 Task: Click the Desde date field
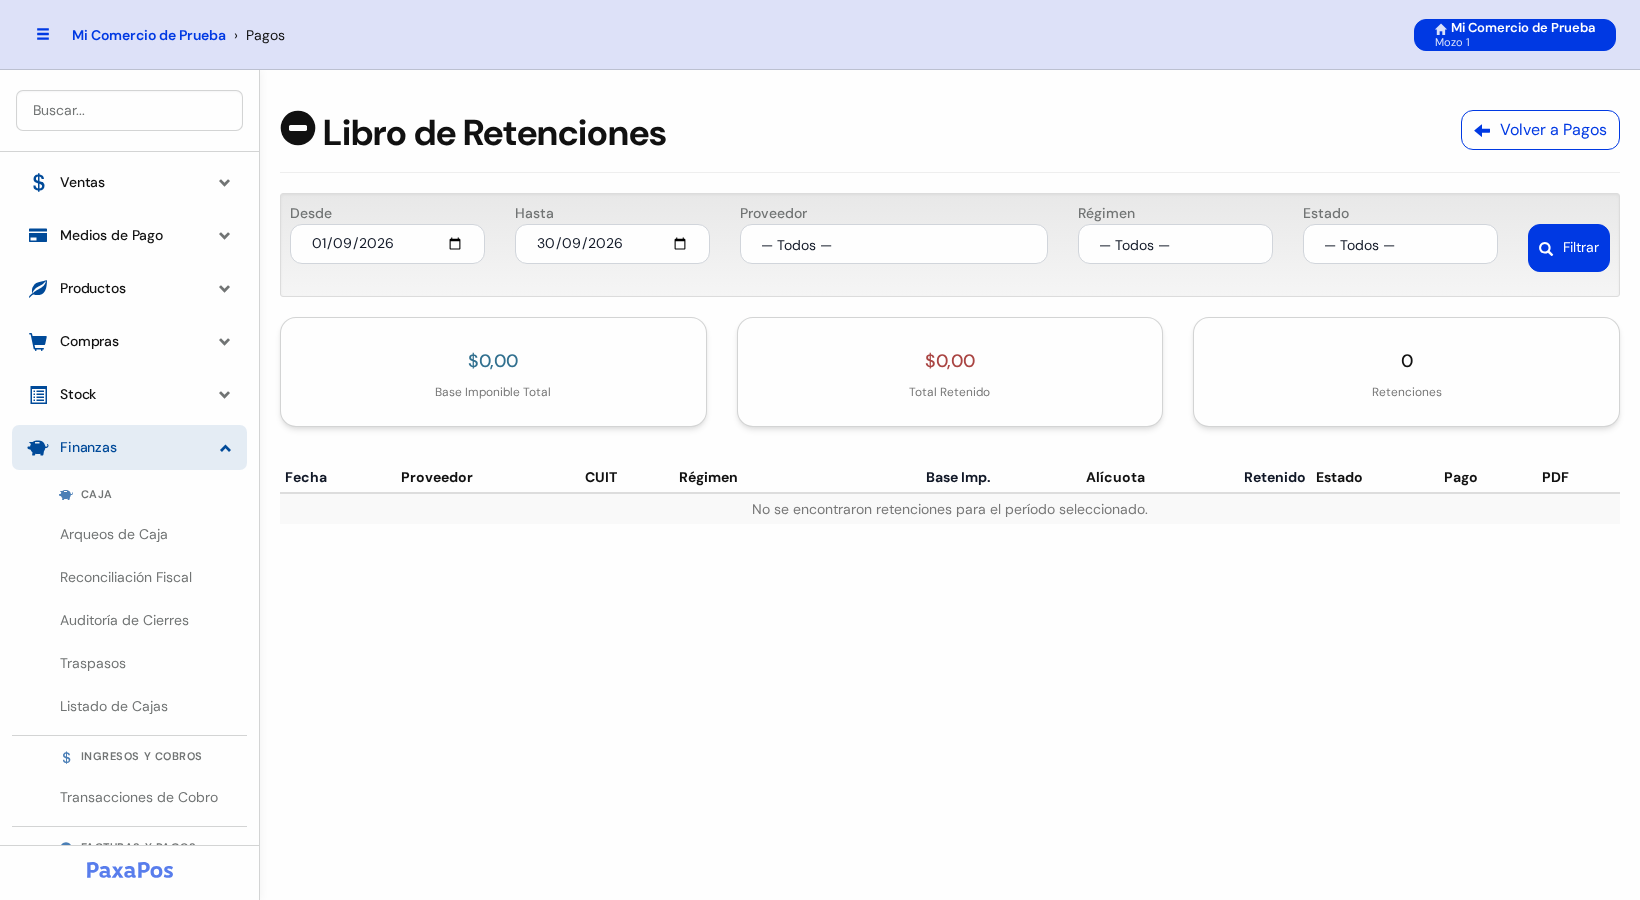coord(387,244)
